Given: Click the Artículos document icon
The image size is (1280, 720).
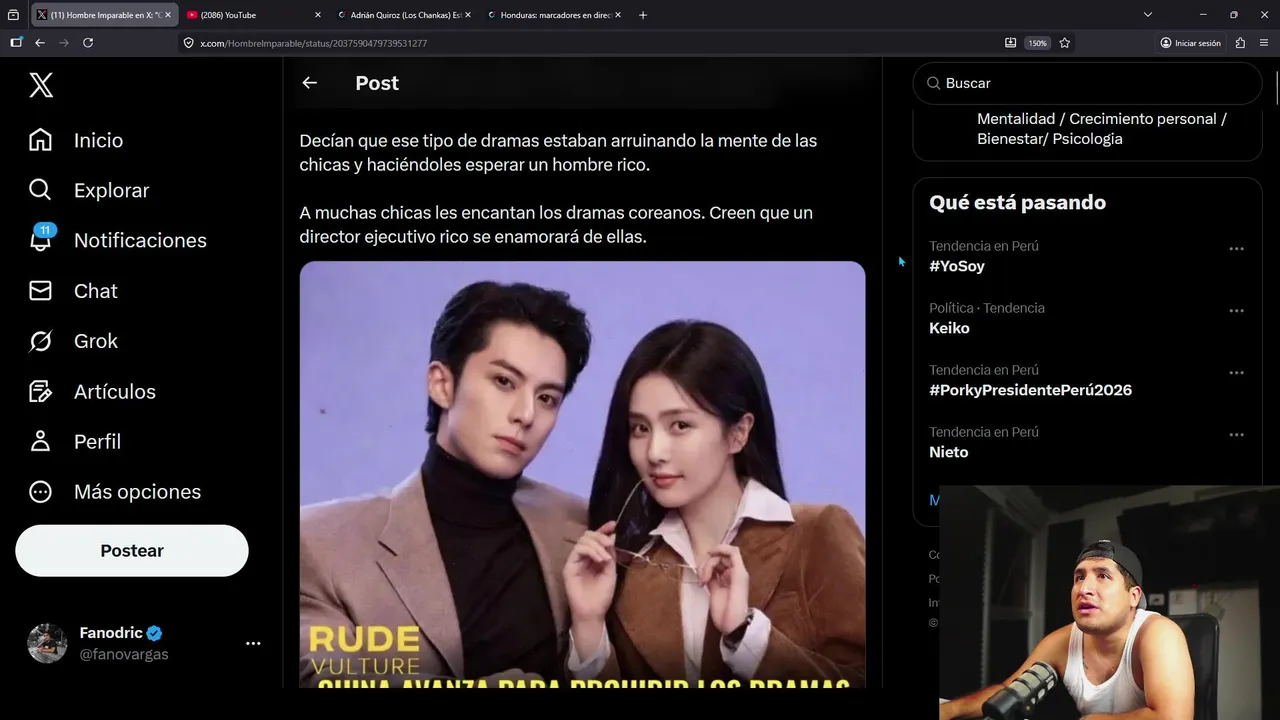Looking at the screenshot, I should [40, 391].
